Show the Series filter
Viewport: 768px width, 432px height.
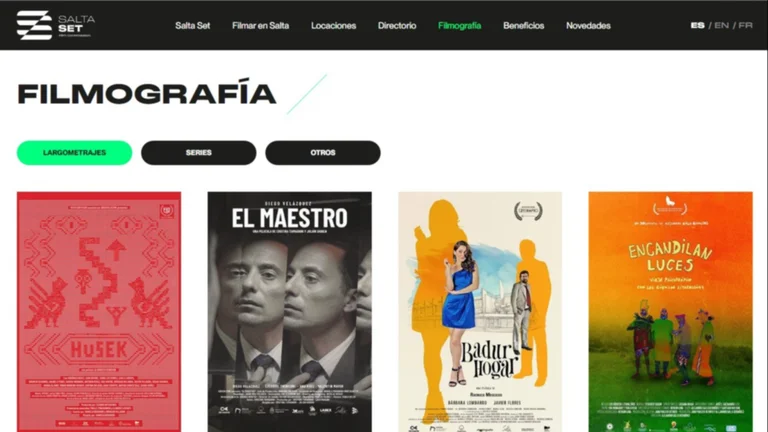click(x=198, y=153)
